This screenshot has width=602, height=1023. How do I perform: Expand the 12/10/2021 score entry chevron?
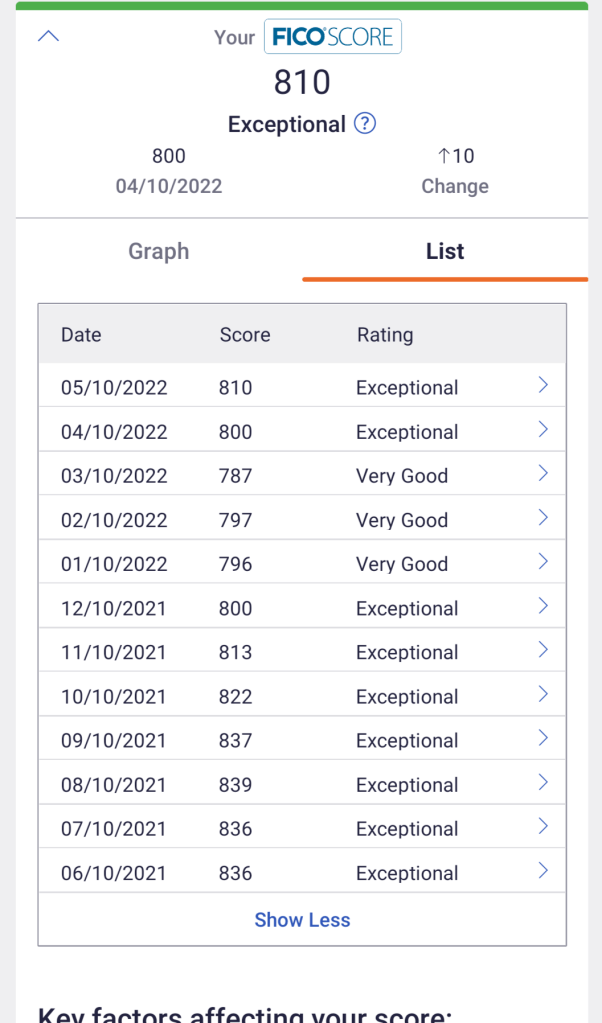tap(543, 606)
